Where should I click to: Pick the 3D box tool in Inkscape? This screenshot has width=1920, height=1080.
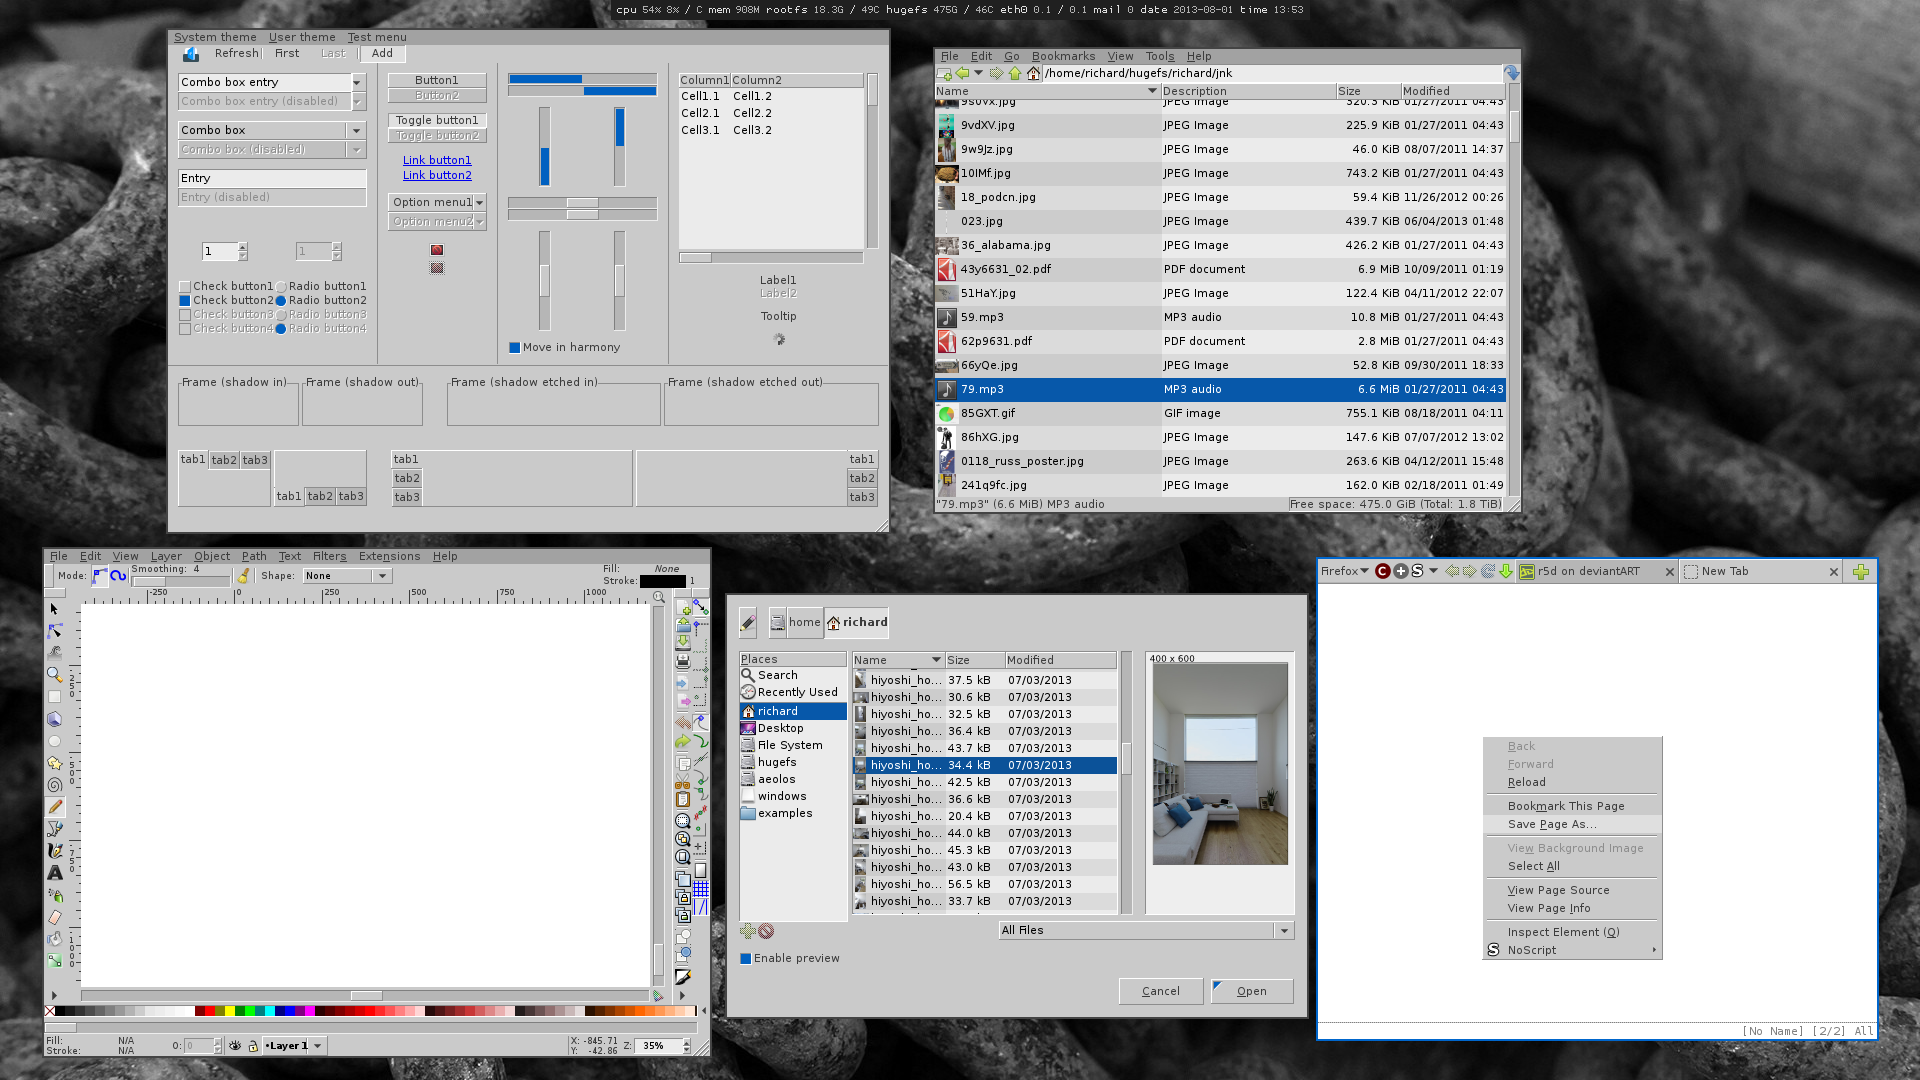click(54, 719)
